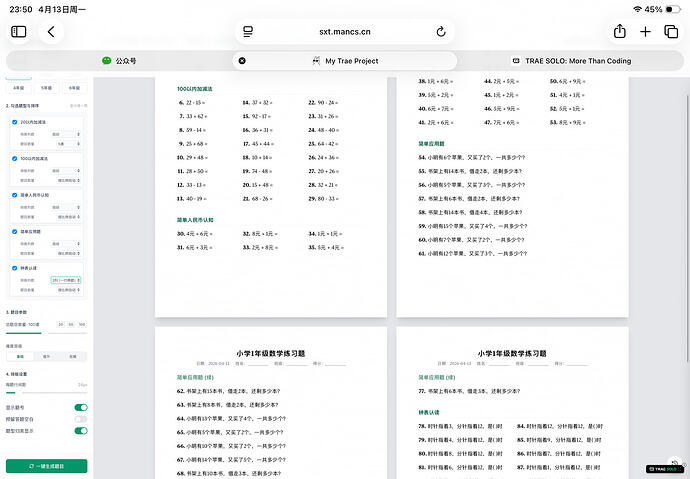690x479 pixels.
Task: Switch to TRAE SOLO: More Than Coding tab
Action: (571, 61)
